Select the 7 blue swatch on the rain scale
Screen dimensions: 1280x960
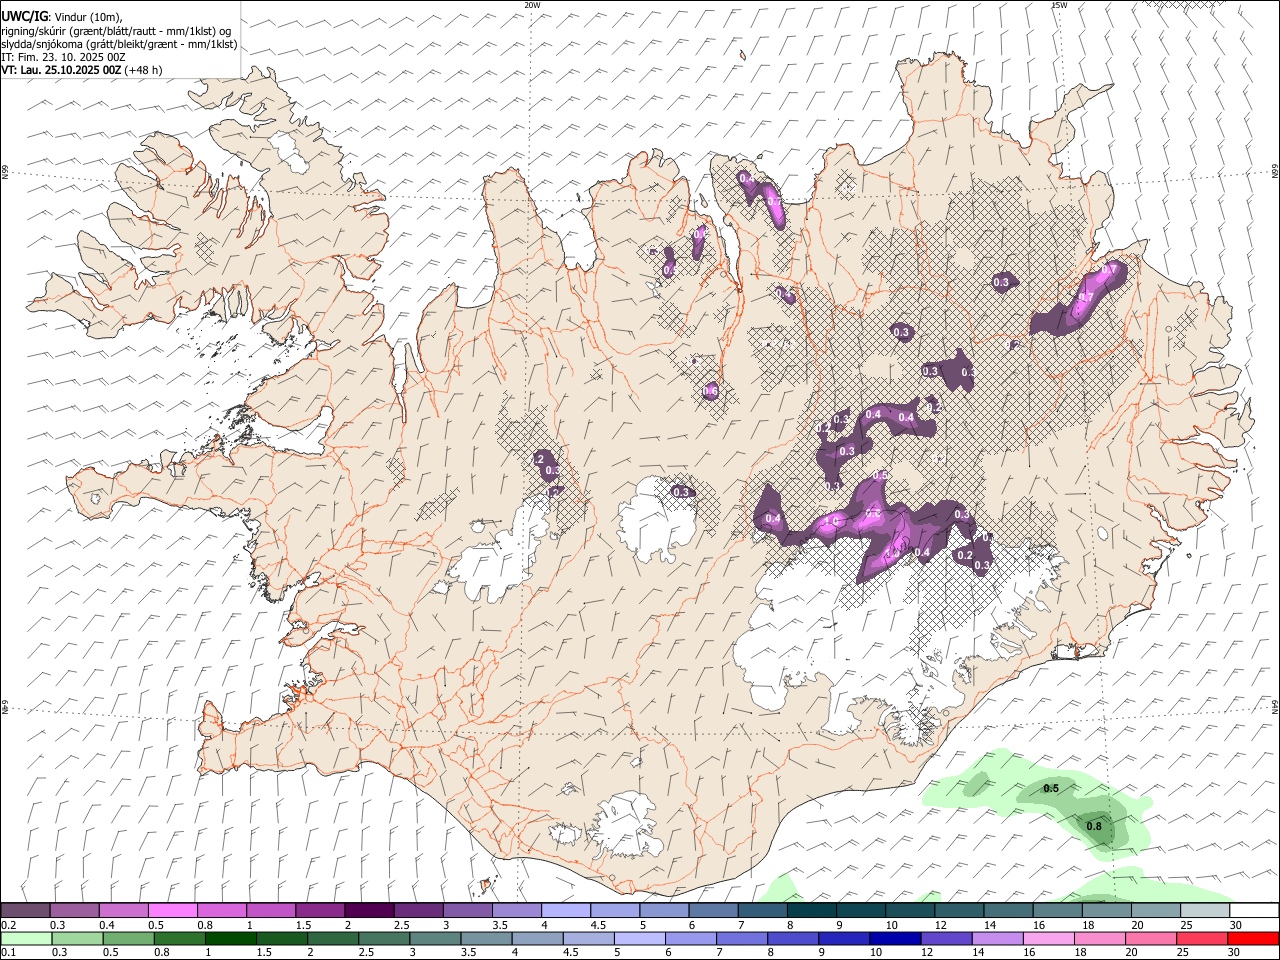[742, 938]
